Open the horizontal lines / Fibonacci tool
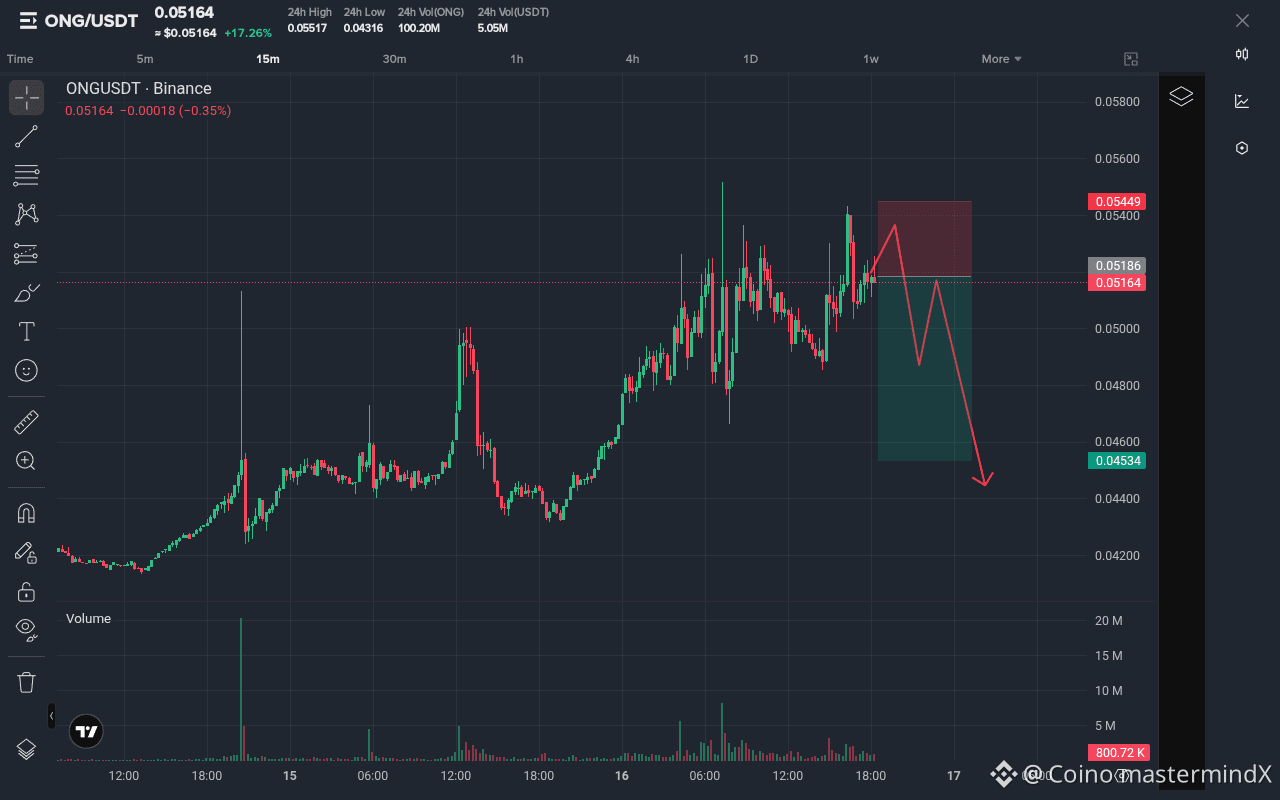Screen dimensions: 1280x800 coord(27,176)
